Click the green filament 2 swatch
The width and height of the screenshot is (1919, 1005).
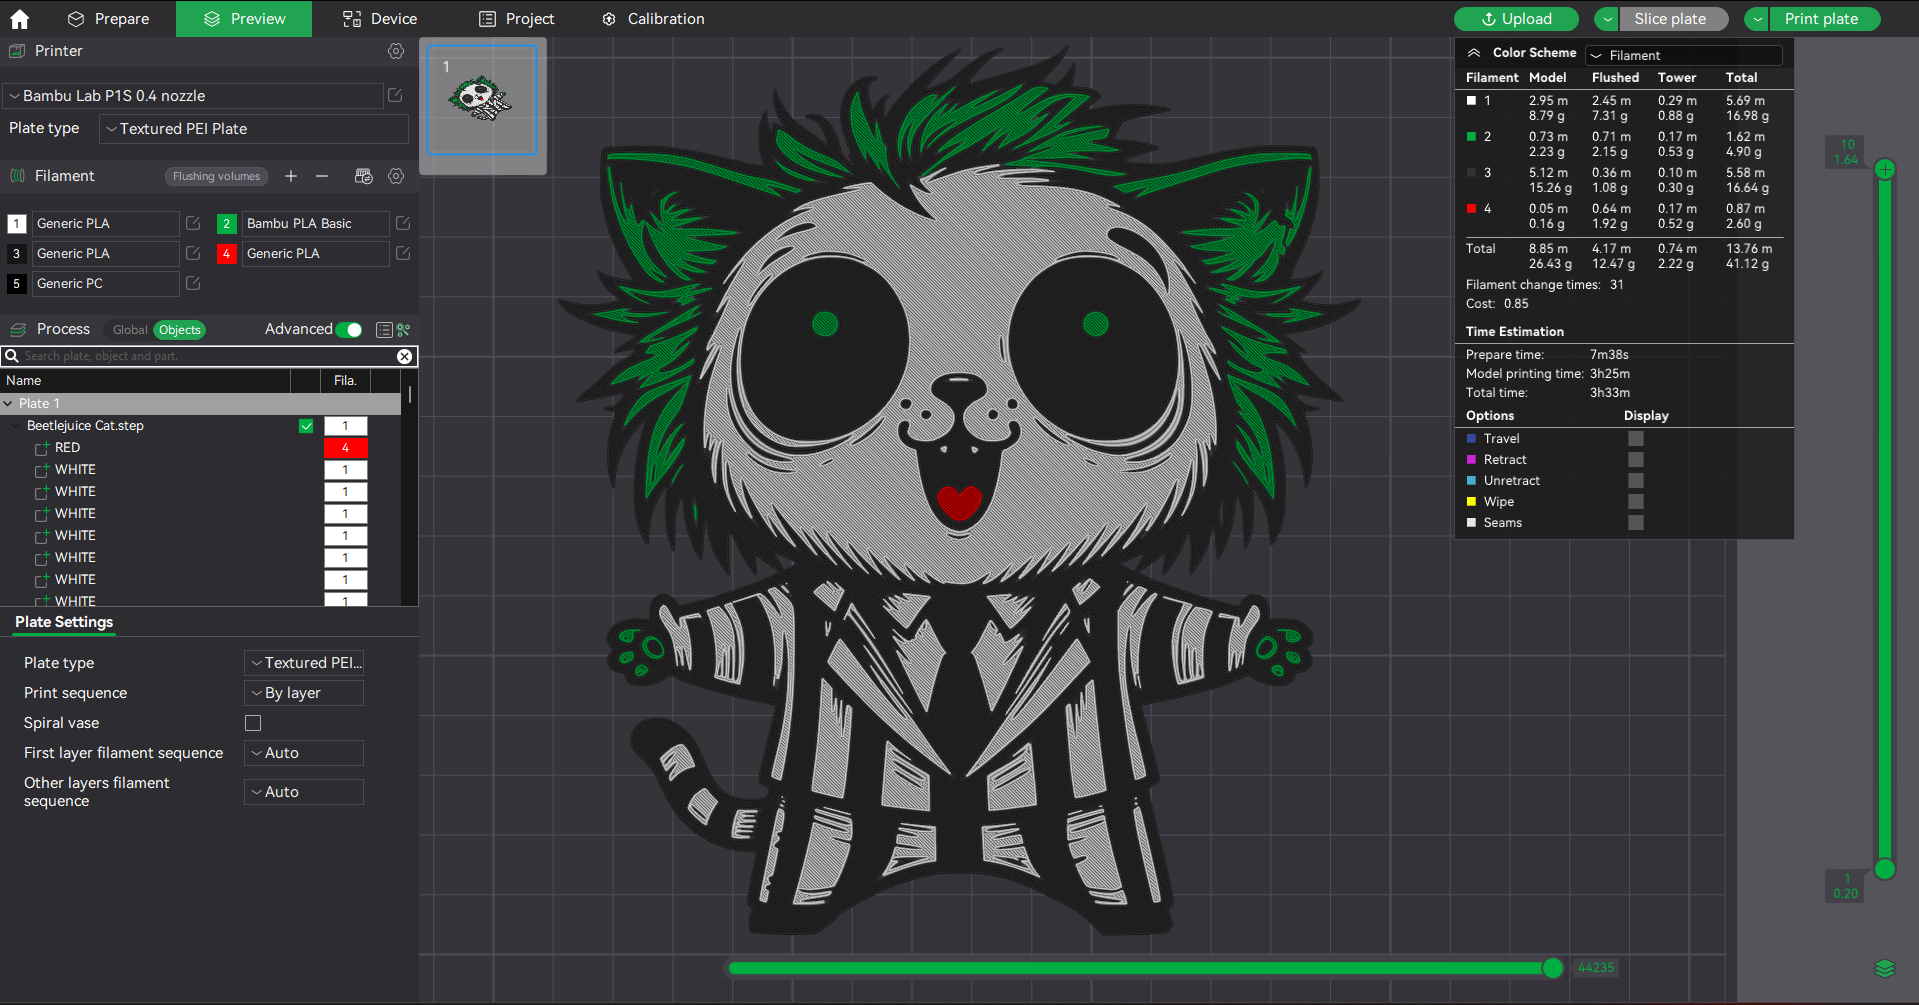tap(227, 224)
